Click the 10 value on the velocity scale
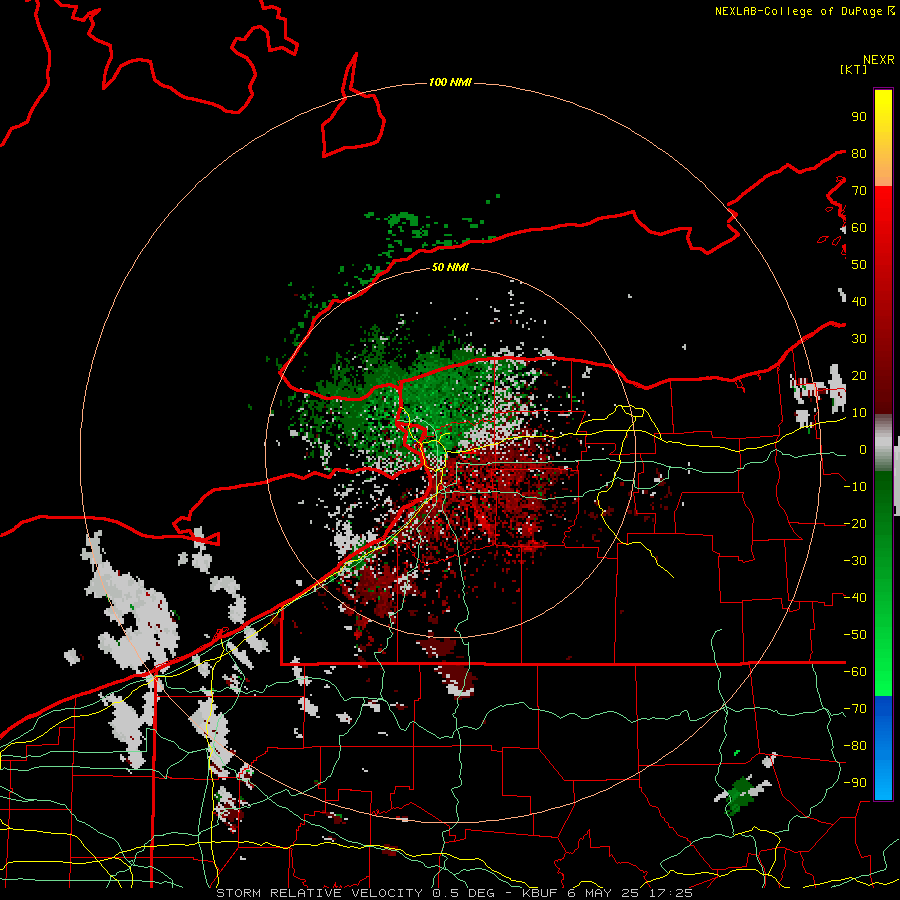 [859, 413]
